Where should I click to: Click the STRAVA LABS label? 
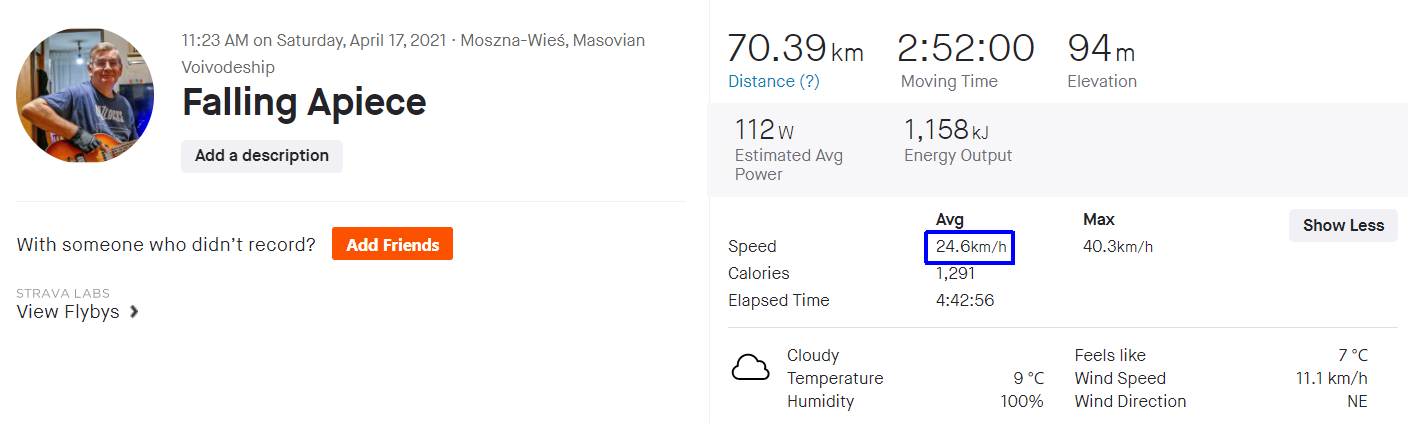63,293
